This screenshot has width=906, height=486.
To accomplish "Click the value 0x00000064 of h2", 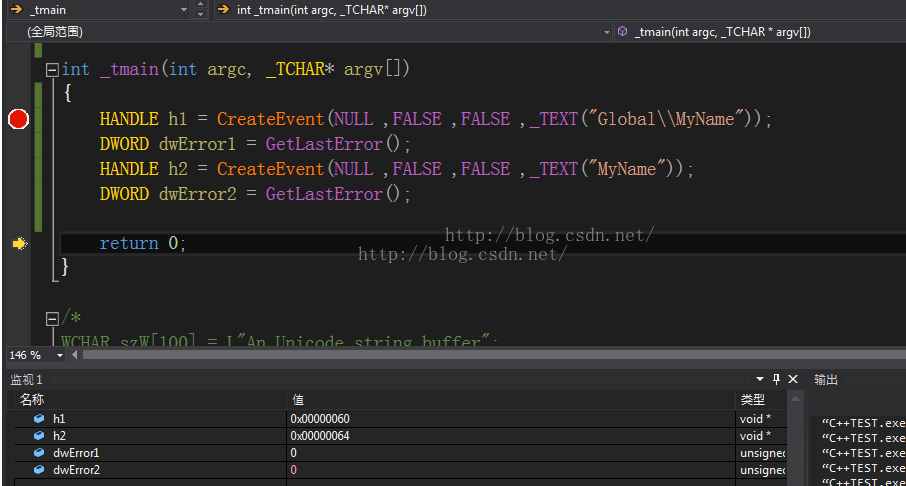I will [x=320, y=436].
